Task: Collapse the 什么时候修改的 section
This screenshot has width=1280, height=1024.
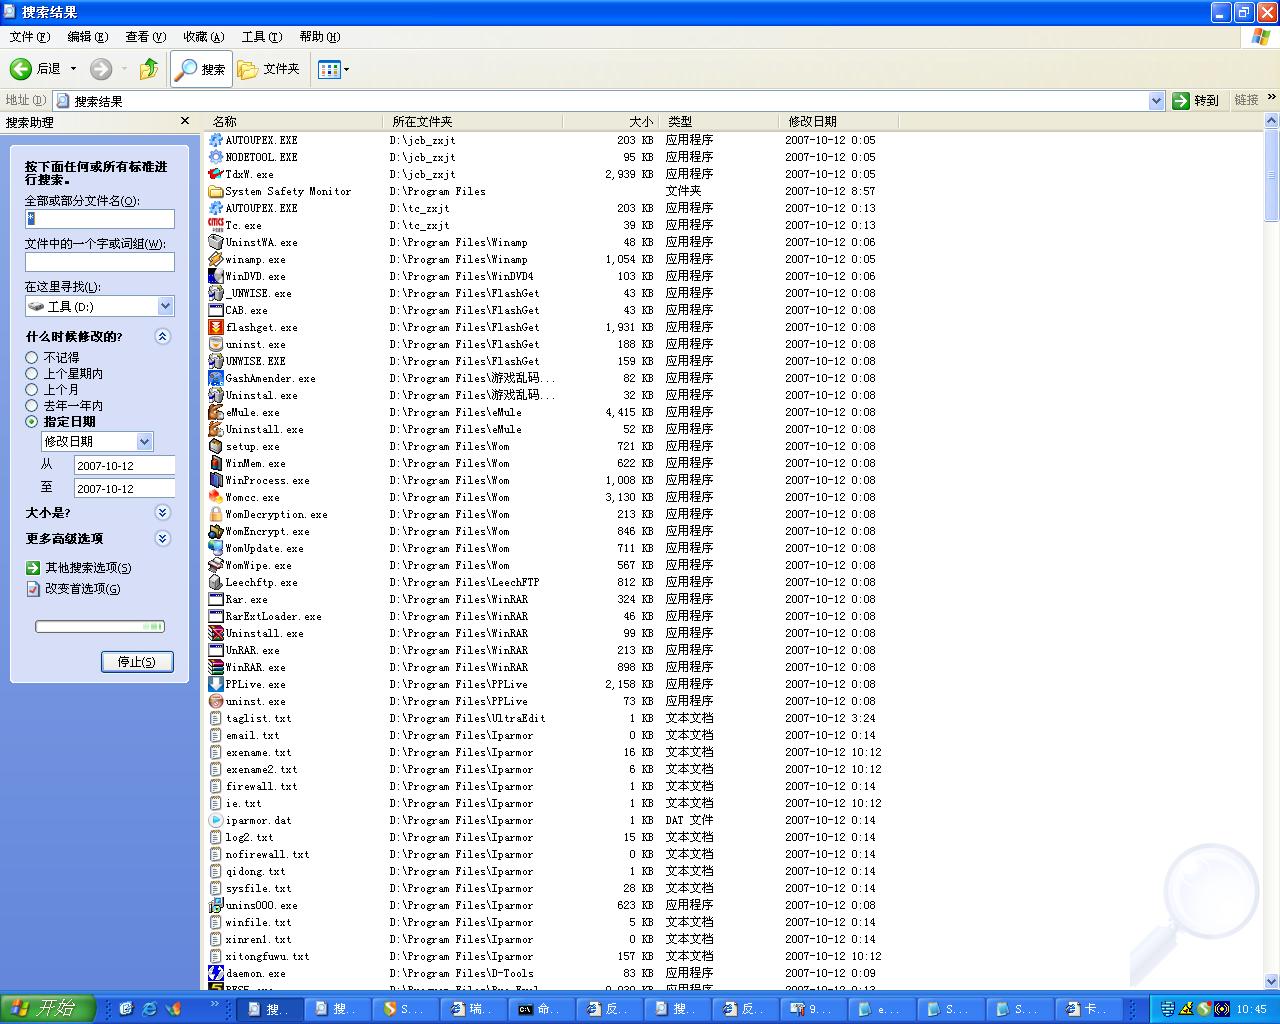Action: coord(163,337)
